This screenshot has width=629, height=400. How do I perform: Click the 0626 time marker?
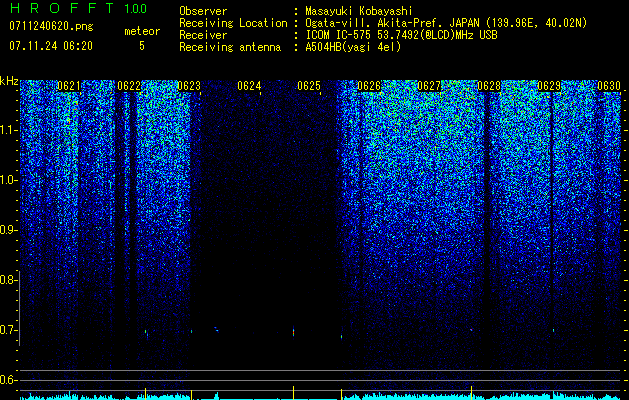(369, 86)
